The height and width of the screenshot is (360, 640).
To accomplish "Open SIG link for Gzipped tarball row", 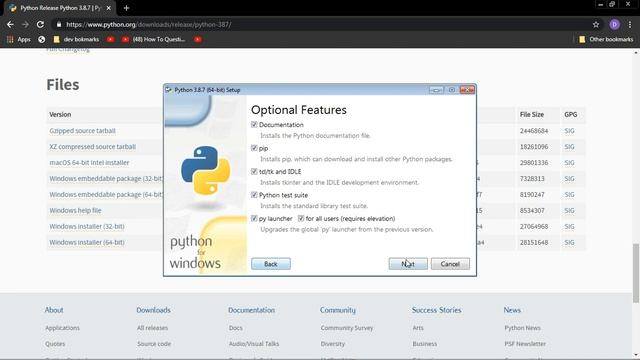I will [569, 131].
